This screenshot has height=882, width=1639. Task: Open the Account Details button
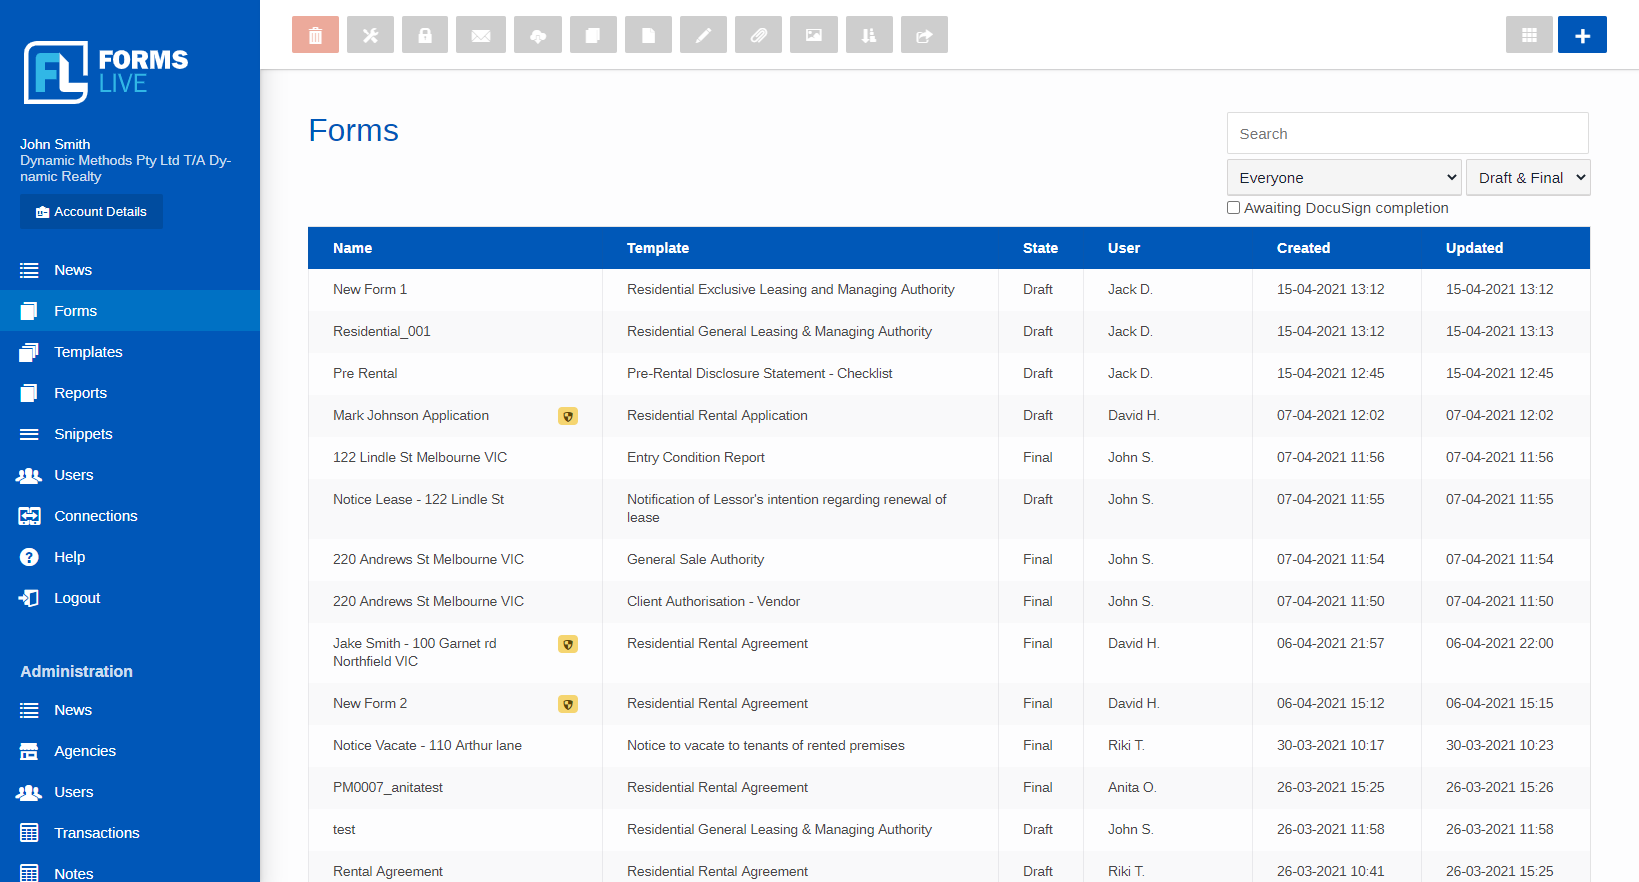[91, 212]
